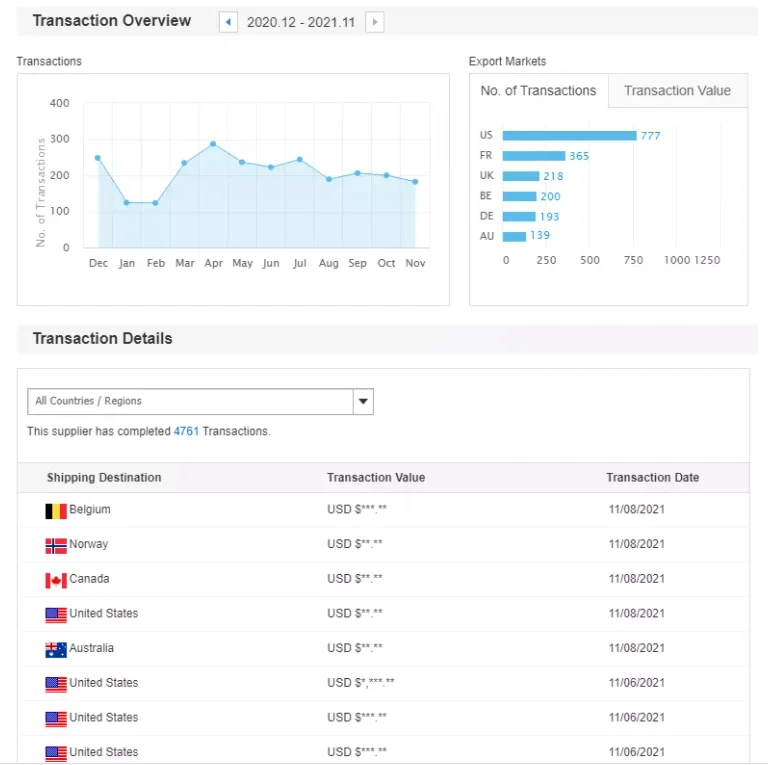The height and width of the screenshot is (765, 768).
Task: Select the No. of Transactions tab
Action: point(538,91)
